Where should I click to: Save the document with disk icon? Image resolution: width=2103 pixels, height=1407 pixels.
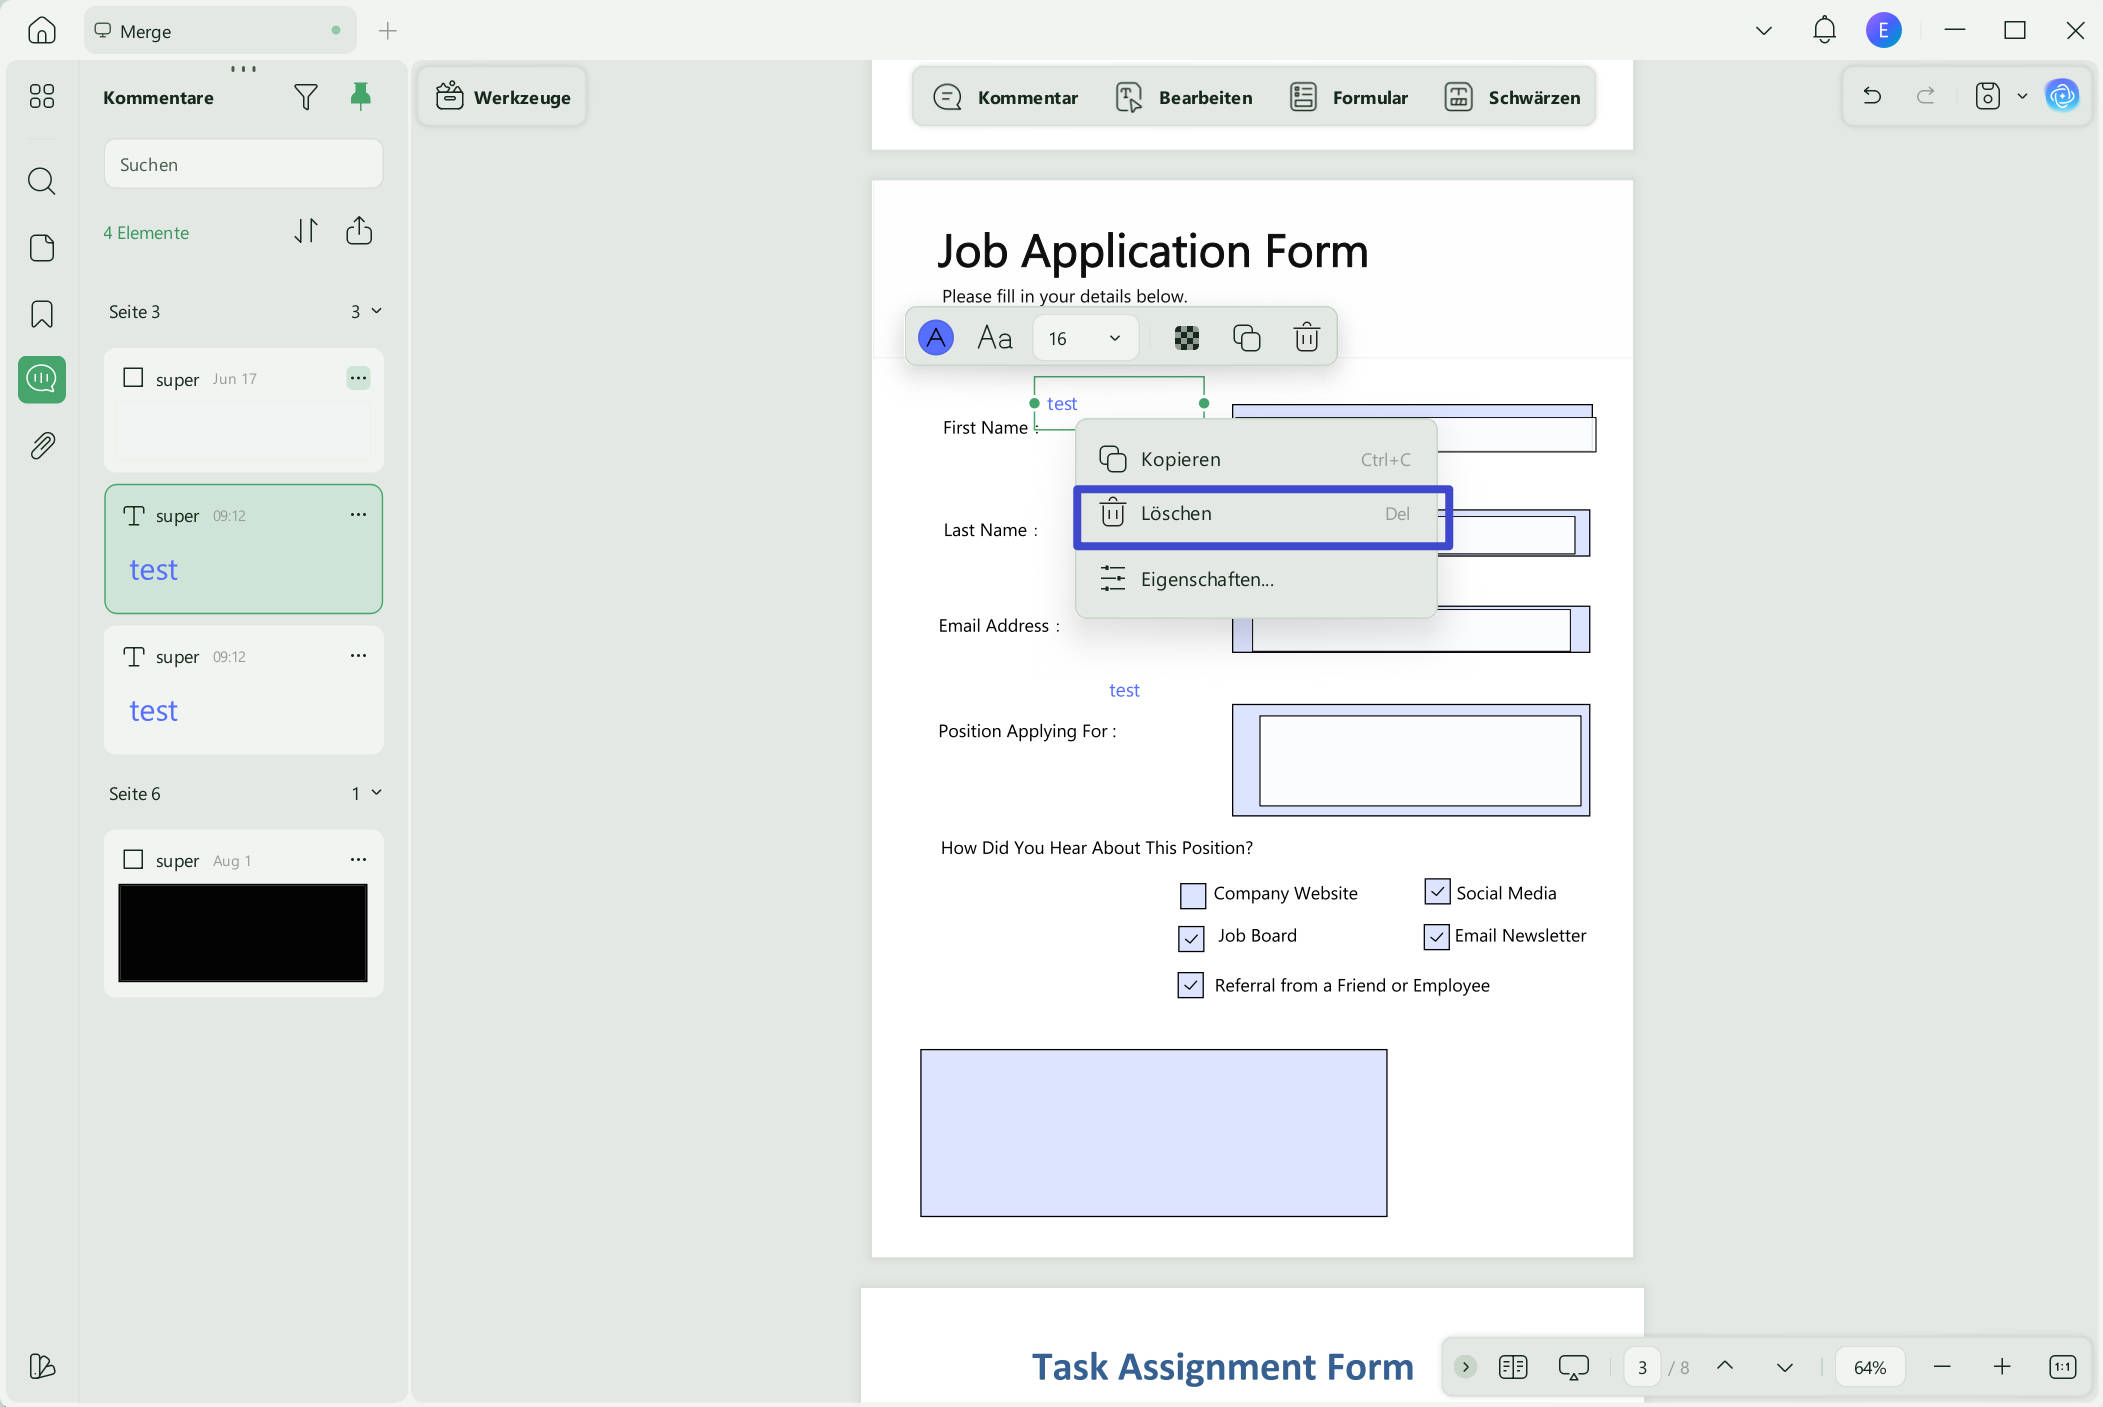(x=1987, y=96)
